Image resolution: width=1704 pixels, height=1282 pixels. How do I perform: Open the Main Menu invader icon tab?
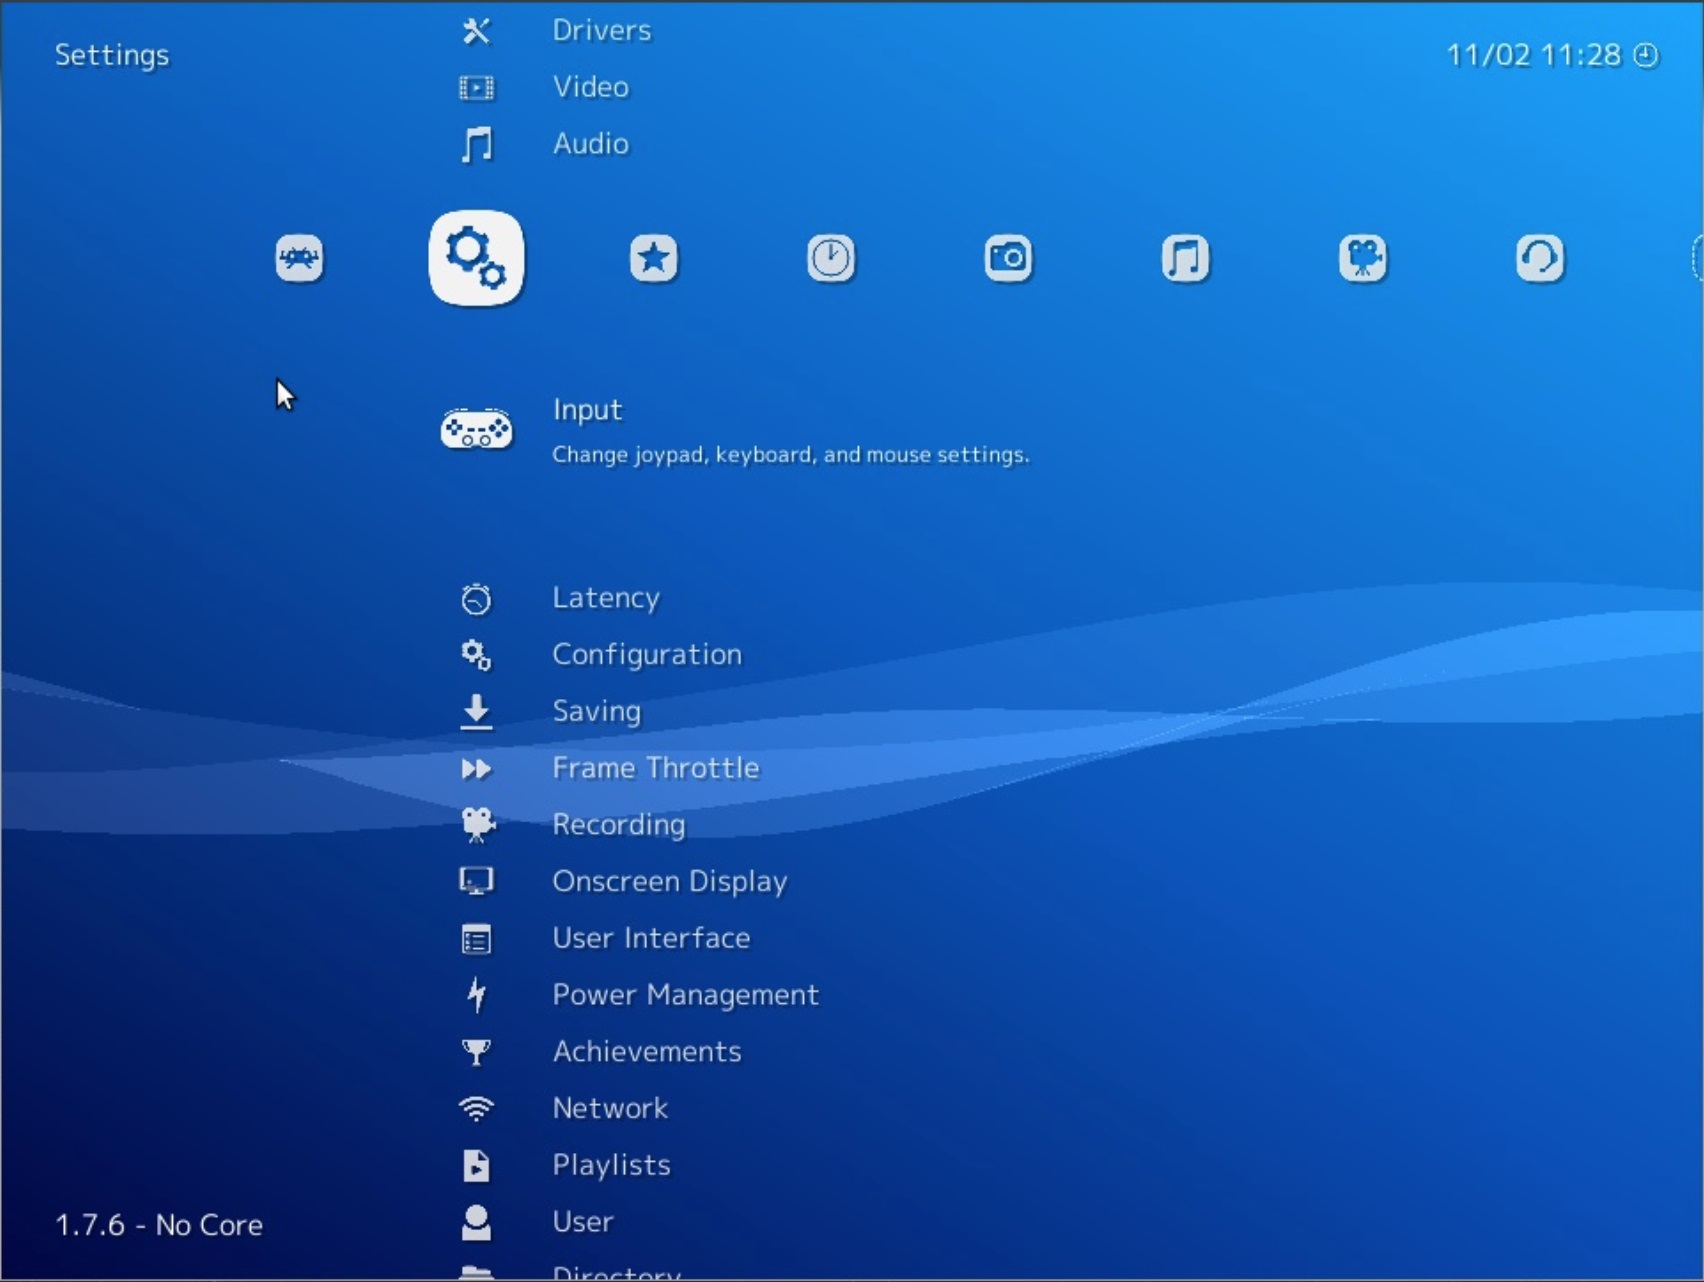coord(299,258)
